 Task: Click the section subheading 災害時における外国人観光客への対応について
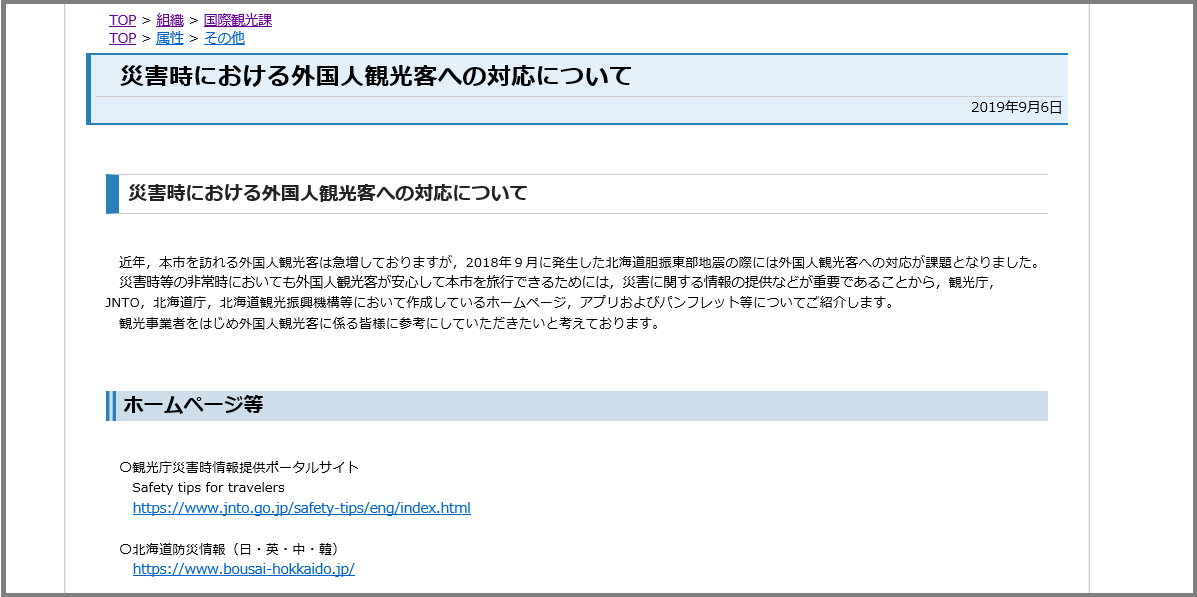point(327,193)
